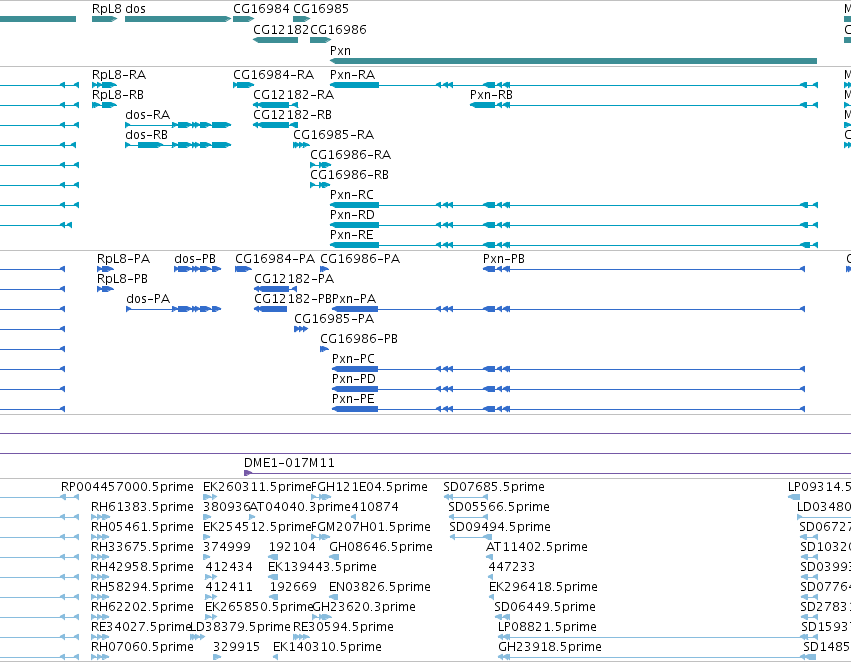Click the RpL8 gene label
Viewport: 851px width, 662px height.
pos(106,9)
